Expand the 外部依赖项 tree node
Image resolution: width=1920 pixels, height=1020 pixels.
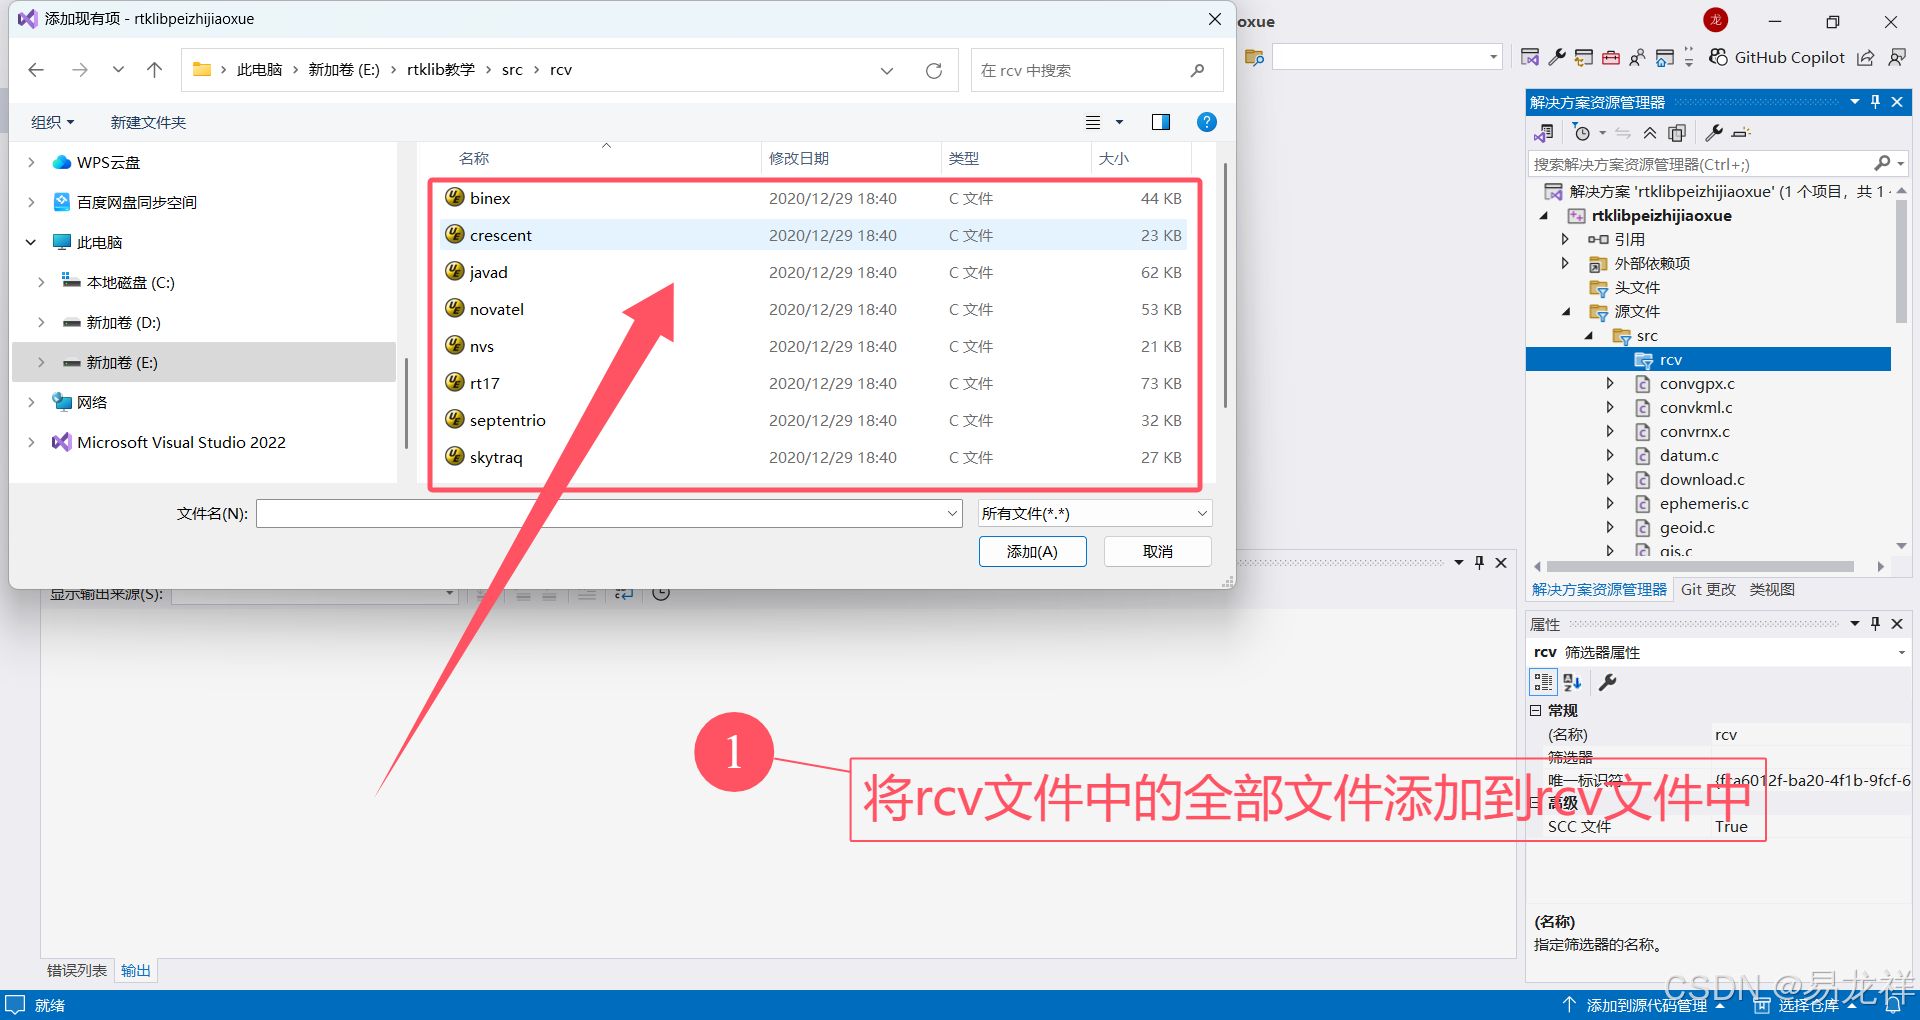(1565, 263)
